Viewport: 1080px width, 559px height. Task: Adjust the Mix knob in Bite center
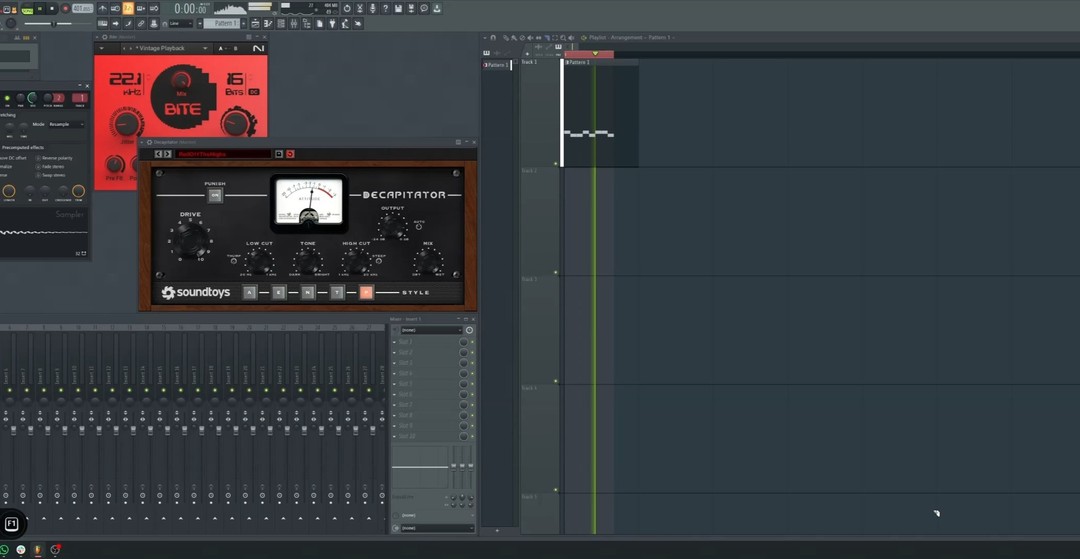(181, 81)
